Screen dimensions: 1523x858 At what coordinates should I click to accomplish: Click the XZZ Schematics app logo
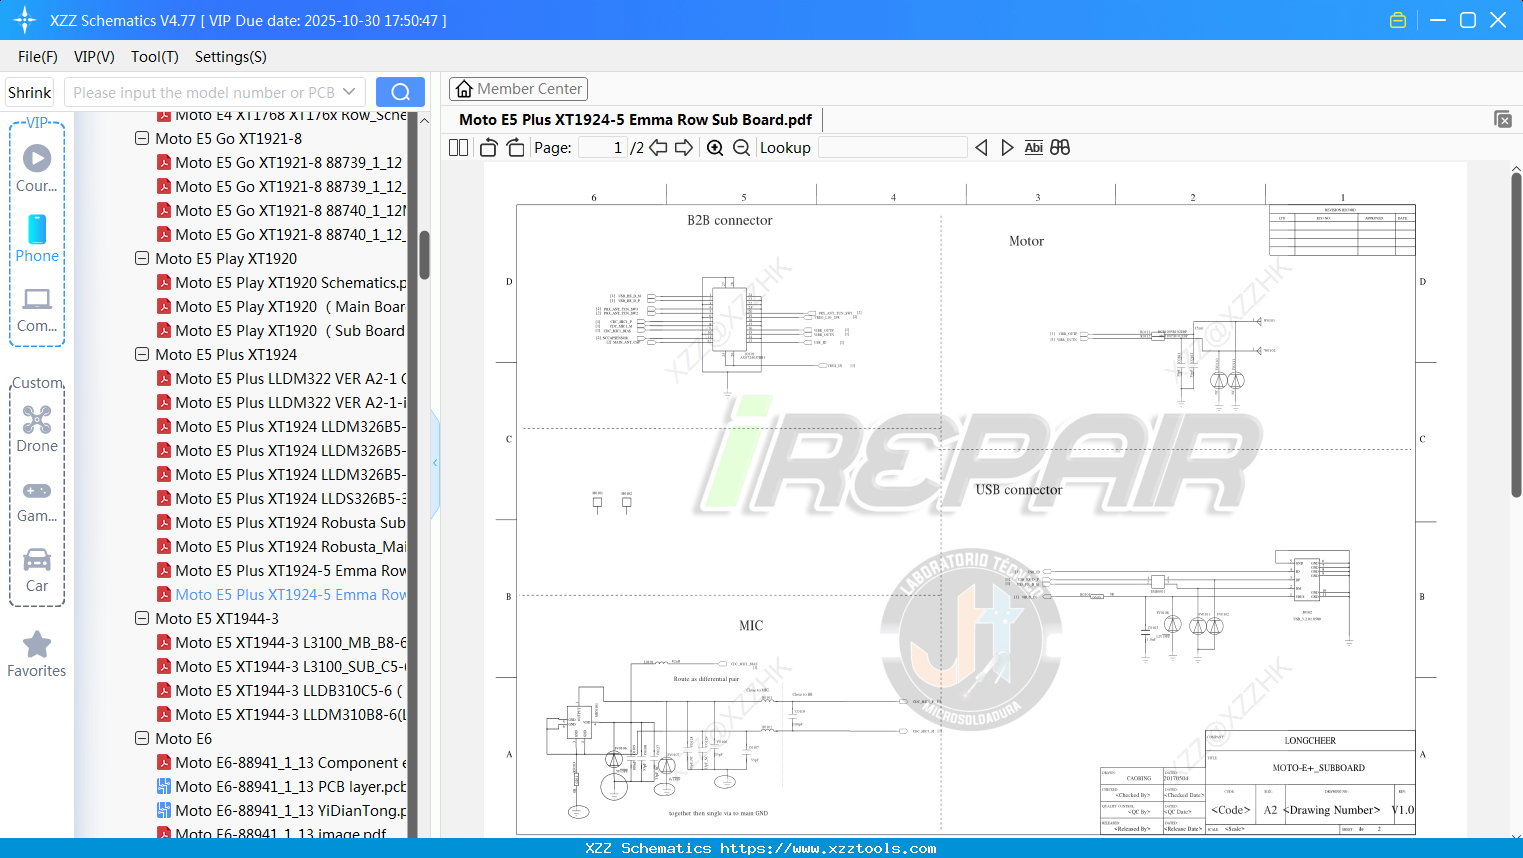click(x=24, y=20)
